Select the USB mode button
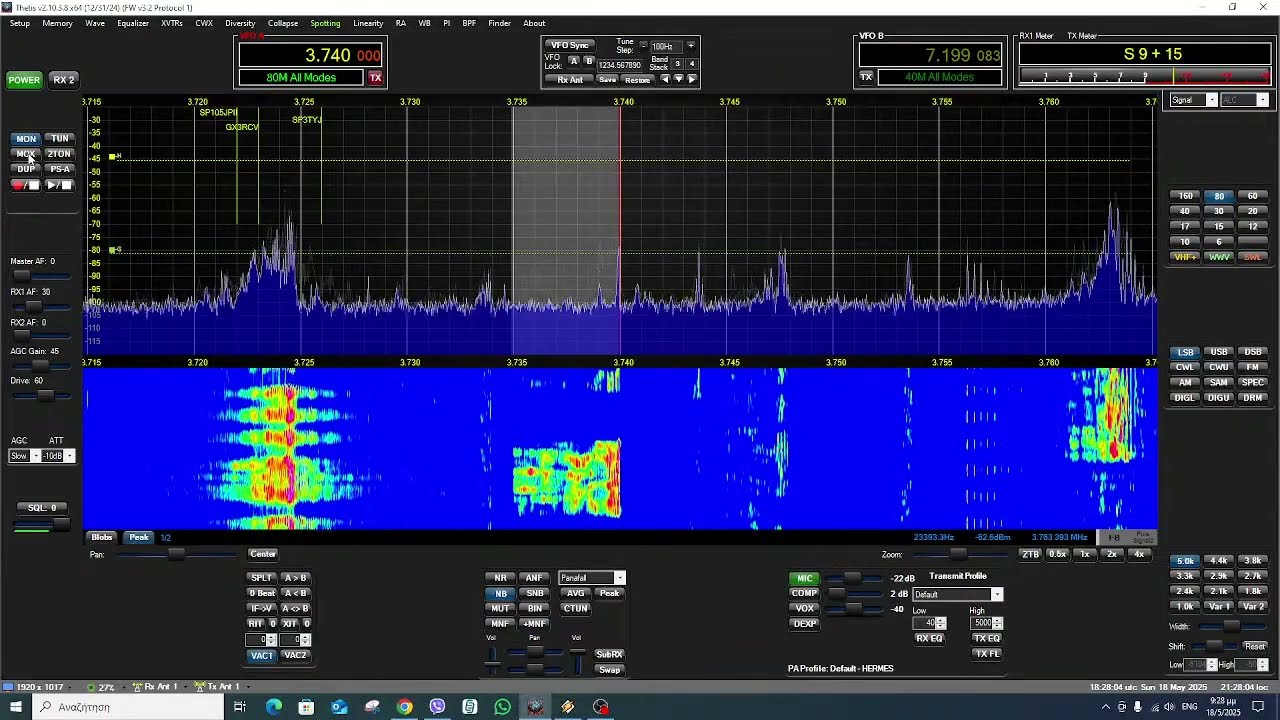 pyautogui.click(x=1219, y=352)
